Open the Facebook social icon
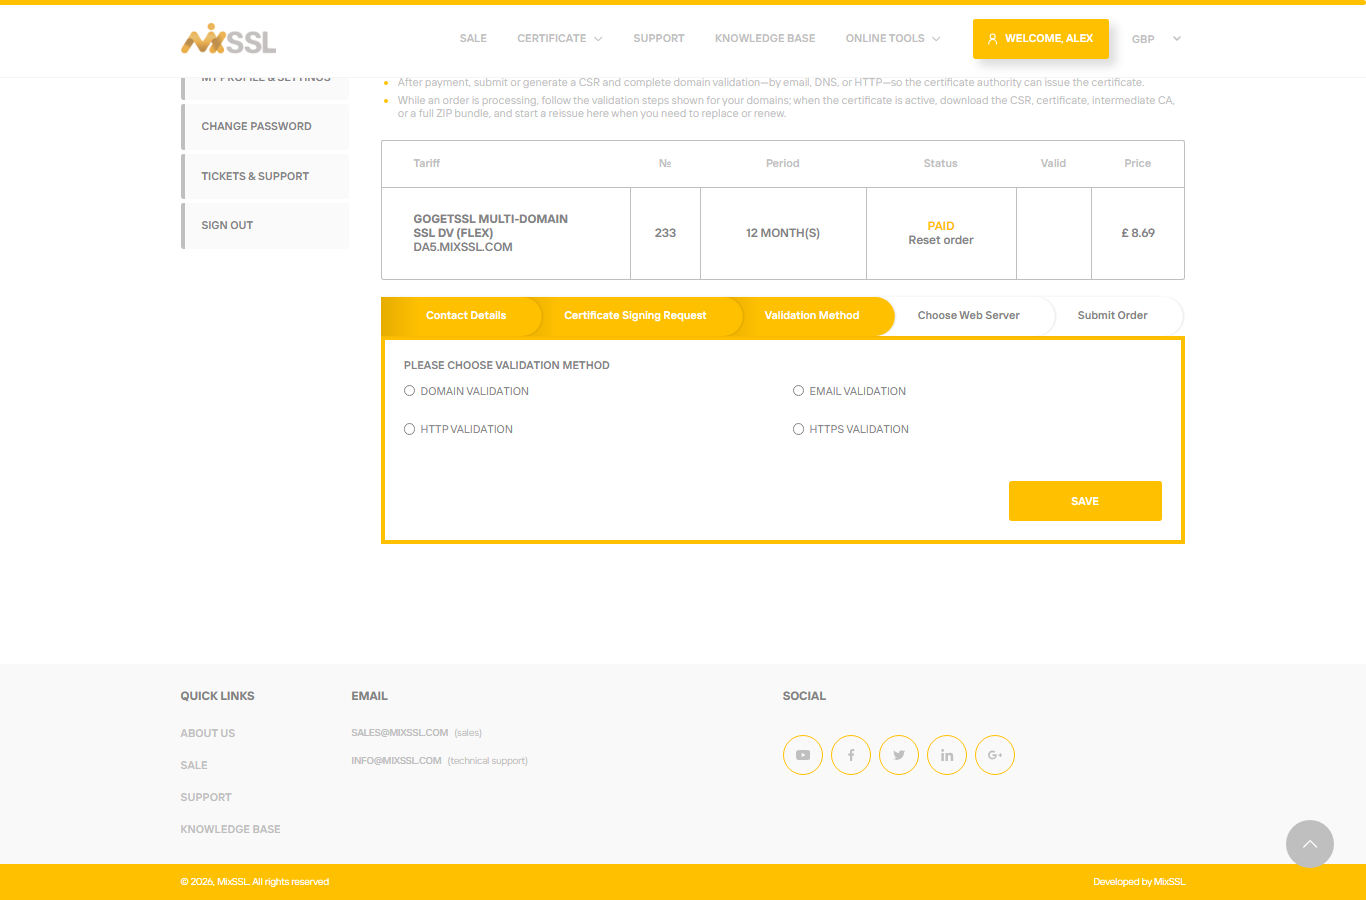 click(851, 755)
